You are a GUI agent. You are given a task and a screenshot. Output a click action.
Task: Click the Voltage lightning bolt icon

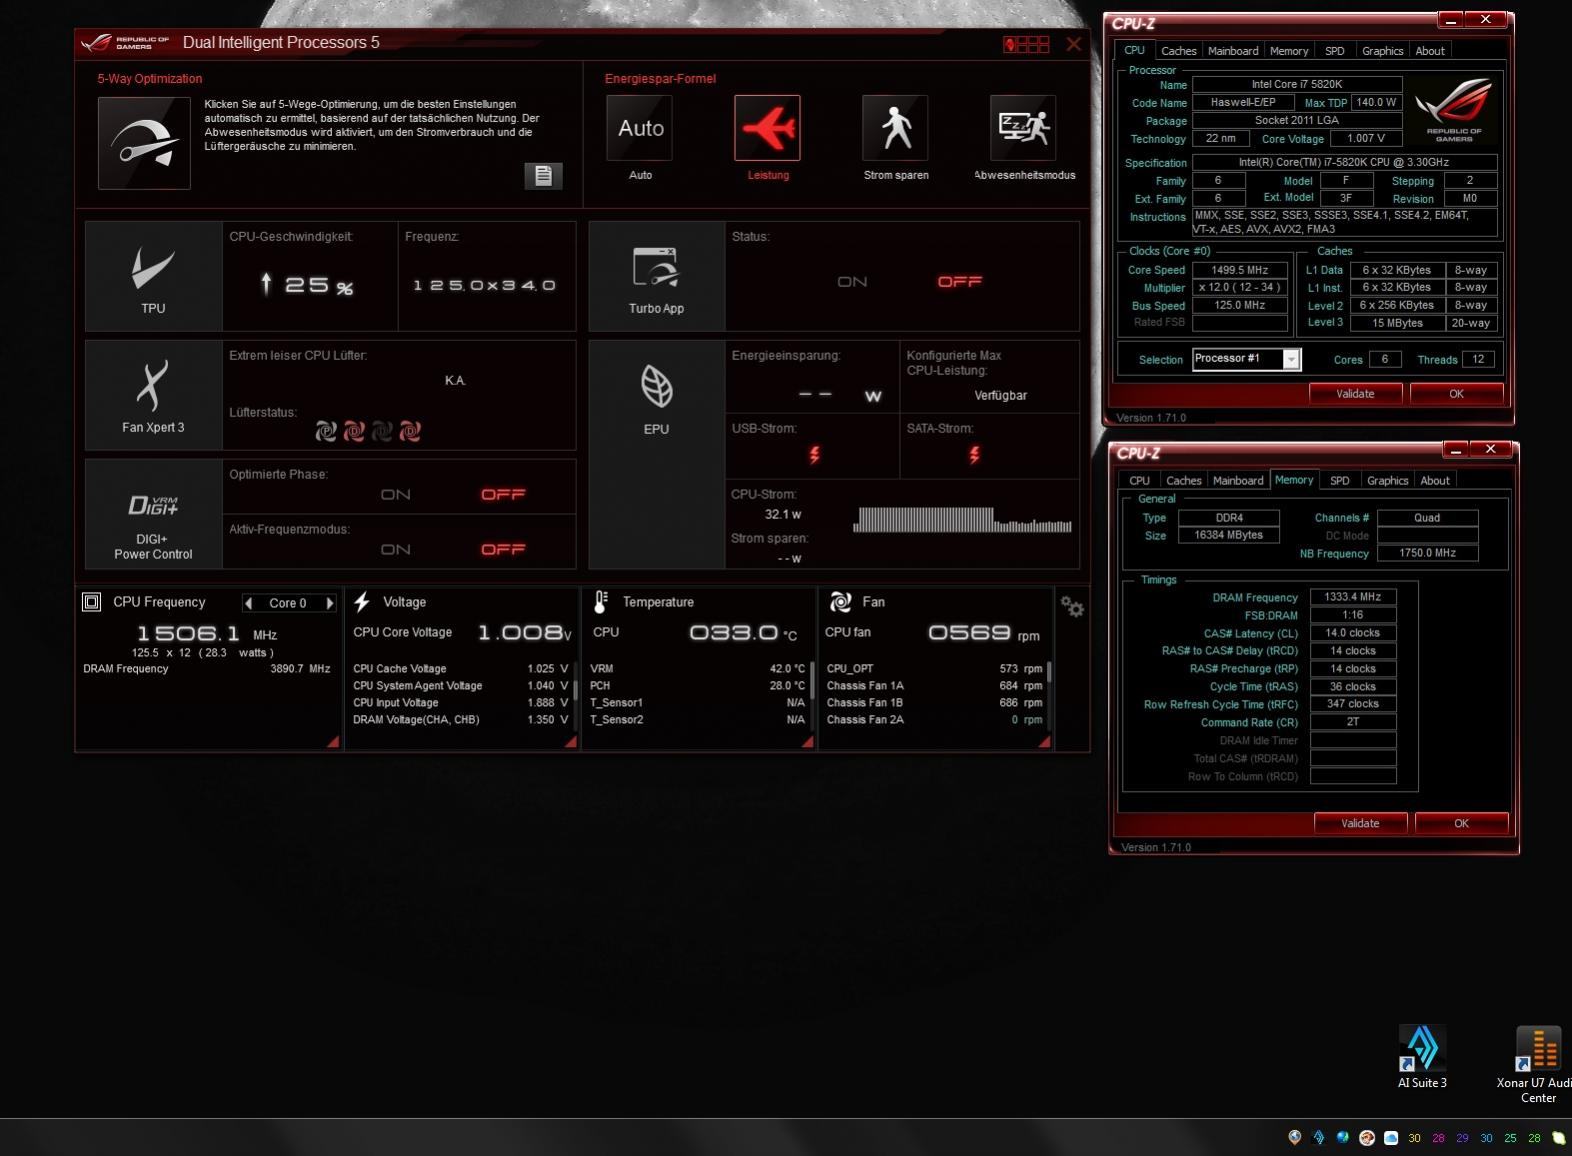tap(362, 601)
